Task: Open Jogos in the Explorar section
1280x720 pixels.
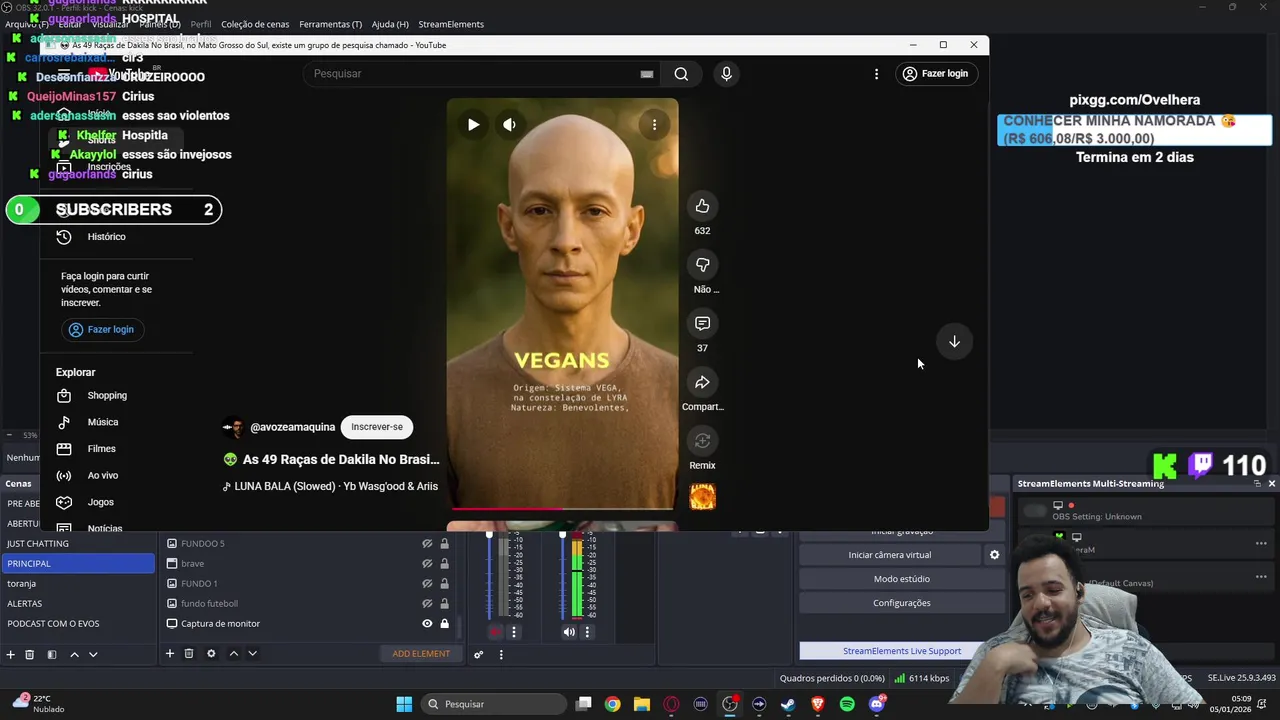Action: (x=101, y=502)
